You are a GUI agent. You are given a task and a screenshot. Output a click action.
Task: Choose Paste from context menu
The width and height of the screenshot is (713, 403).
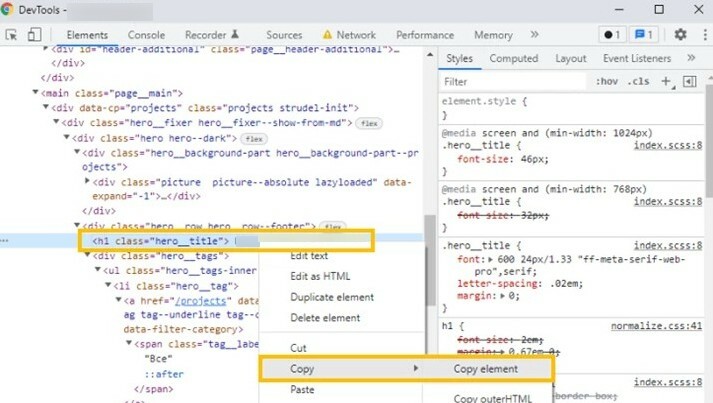click(302, 389)
